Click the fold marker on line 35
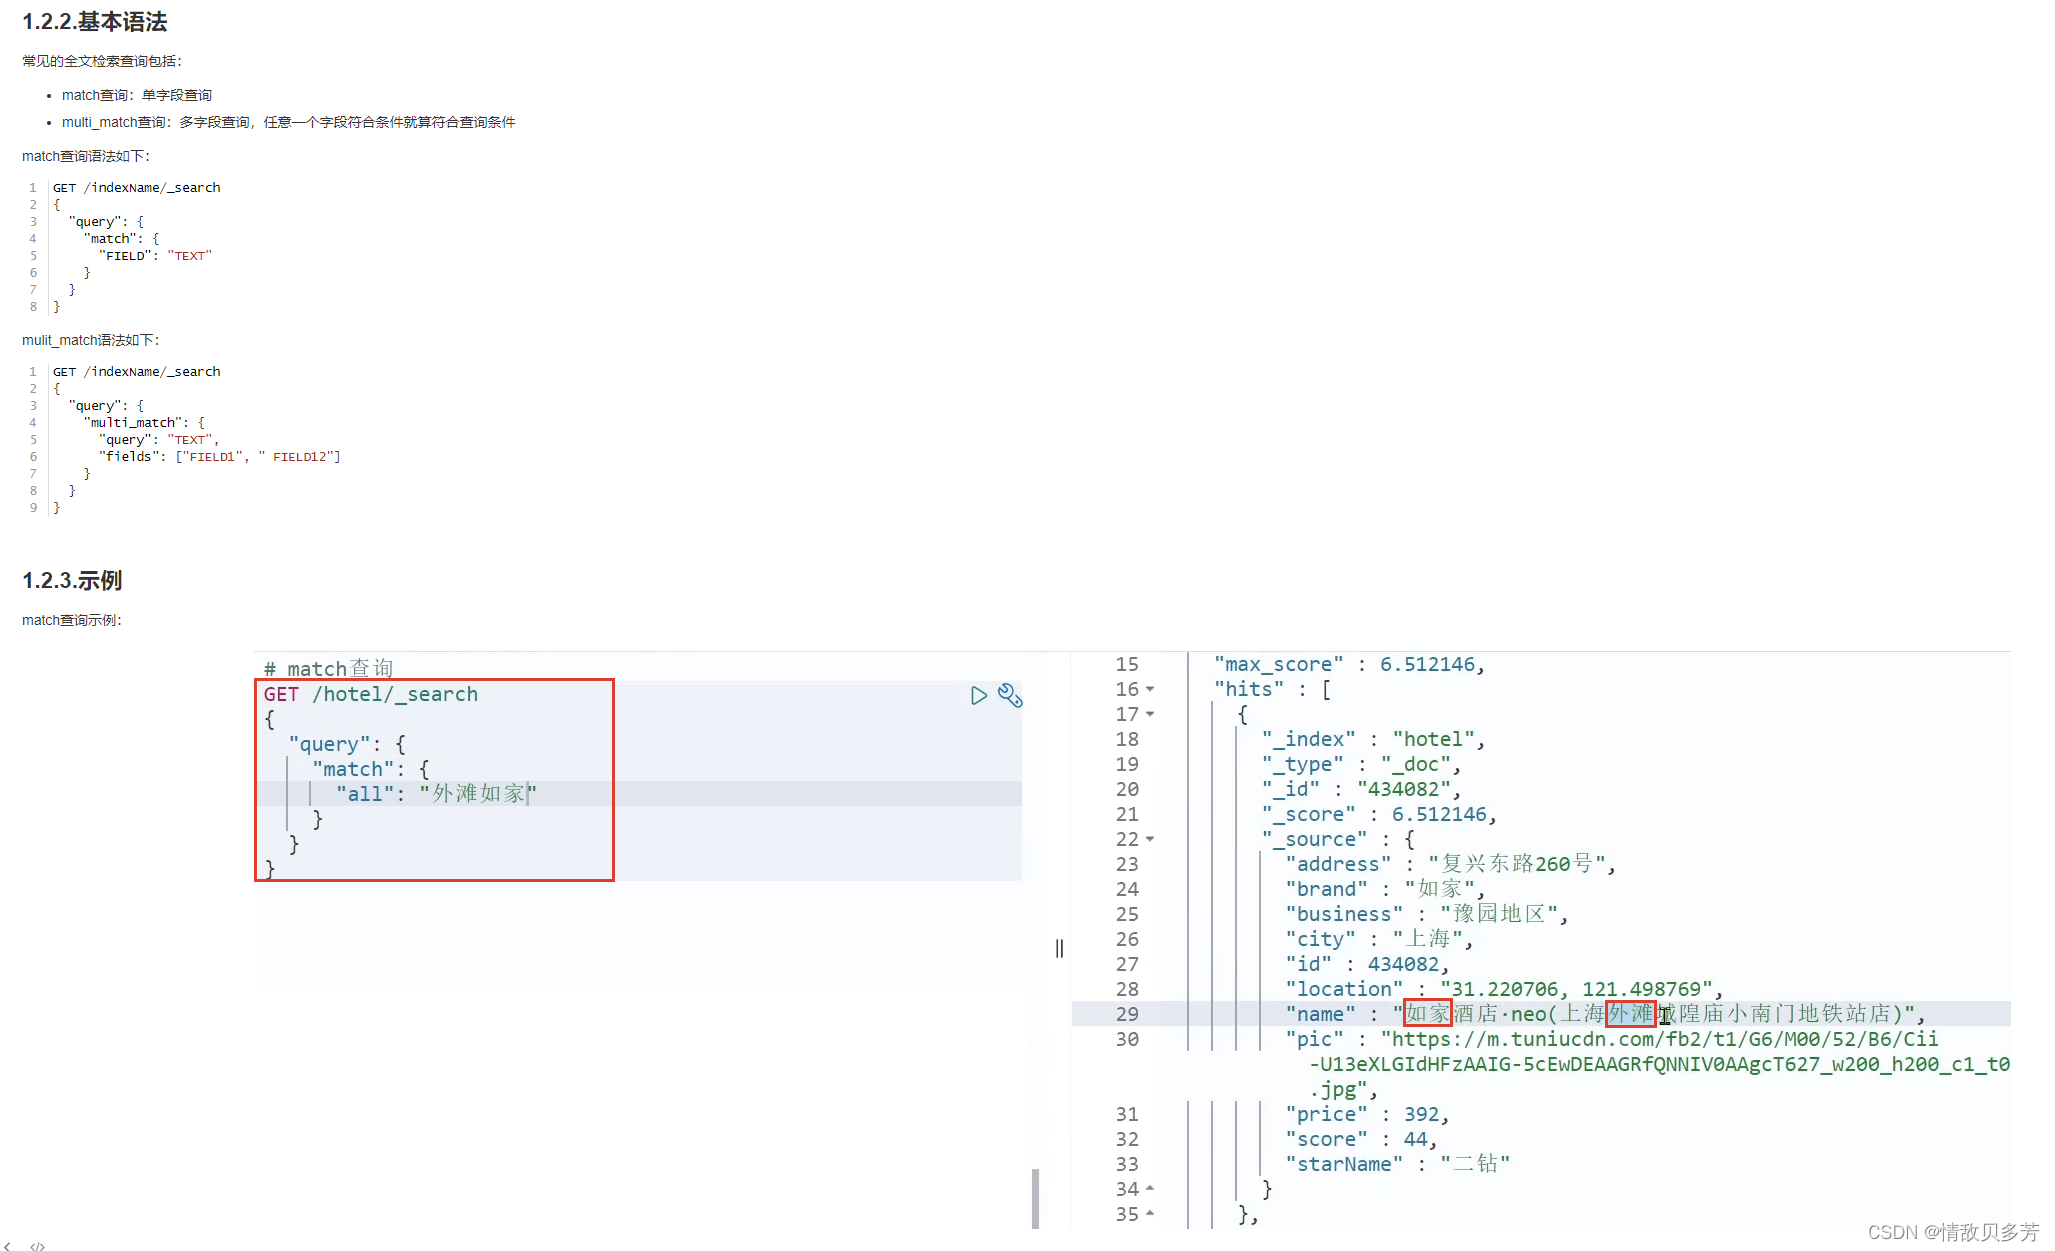2055x1251 pixels. (x=1150, y=1213)
